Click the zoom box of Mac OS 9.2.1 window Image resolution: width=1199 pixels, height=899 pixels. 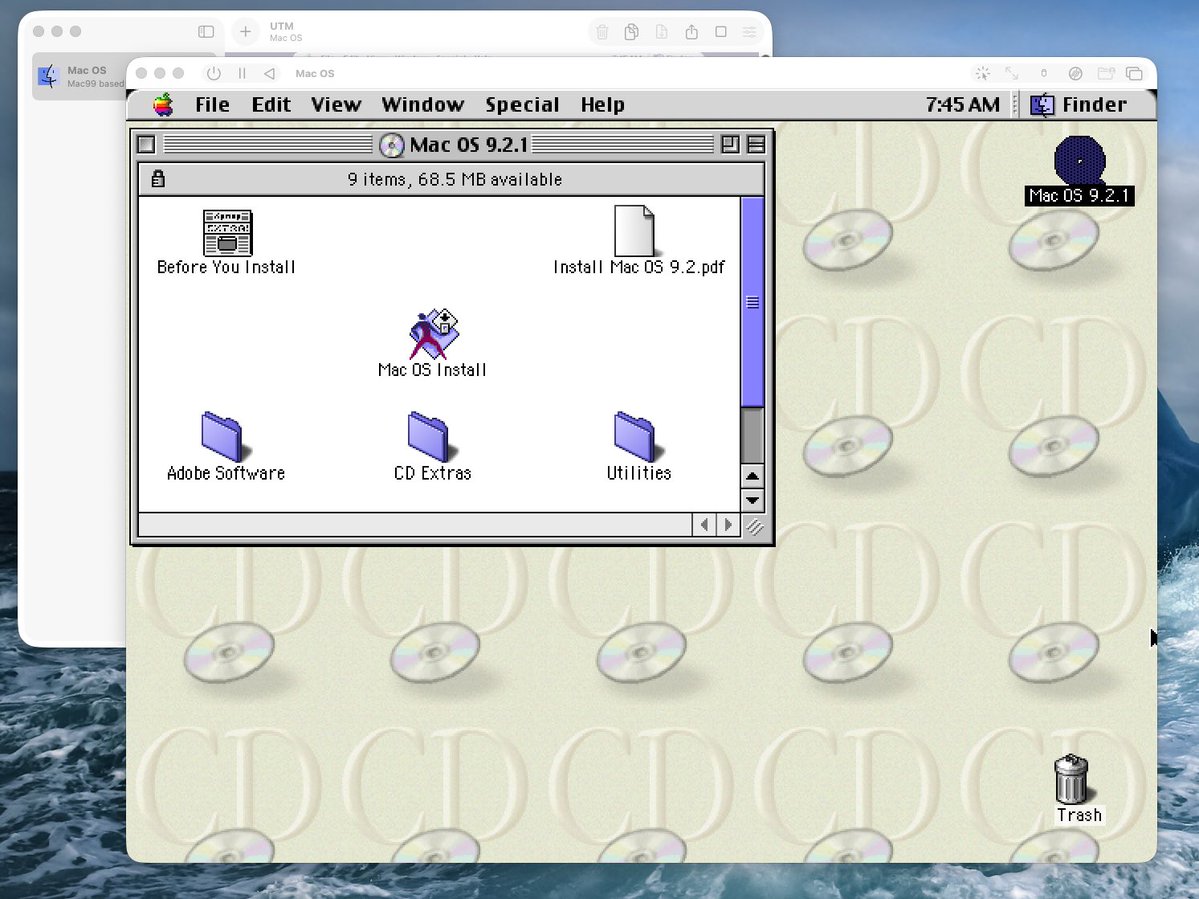tap(730, 144)
